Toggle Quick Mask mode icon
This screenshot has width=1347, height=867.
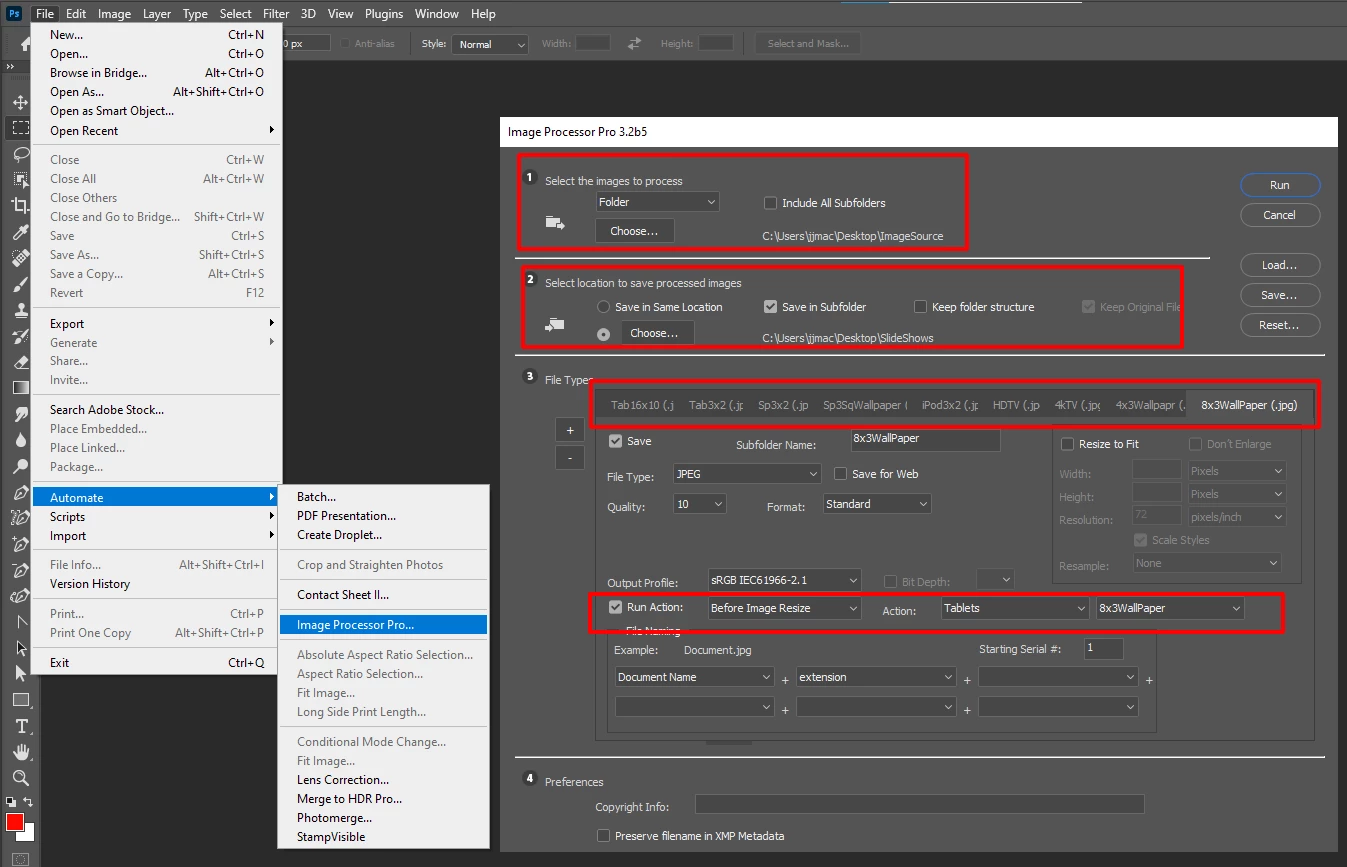click(20, 859)
